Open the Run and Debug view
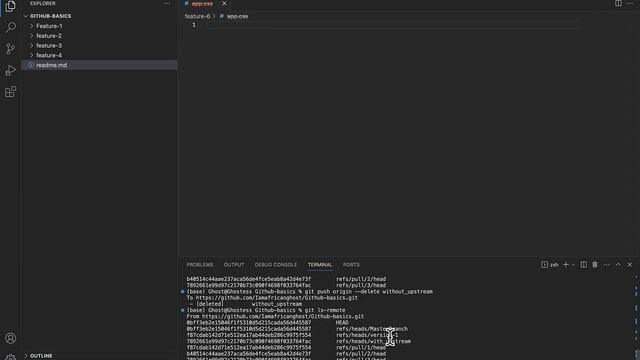The width and height of the screenshot is (640, 360). coord(11,70)
